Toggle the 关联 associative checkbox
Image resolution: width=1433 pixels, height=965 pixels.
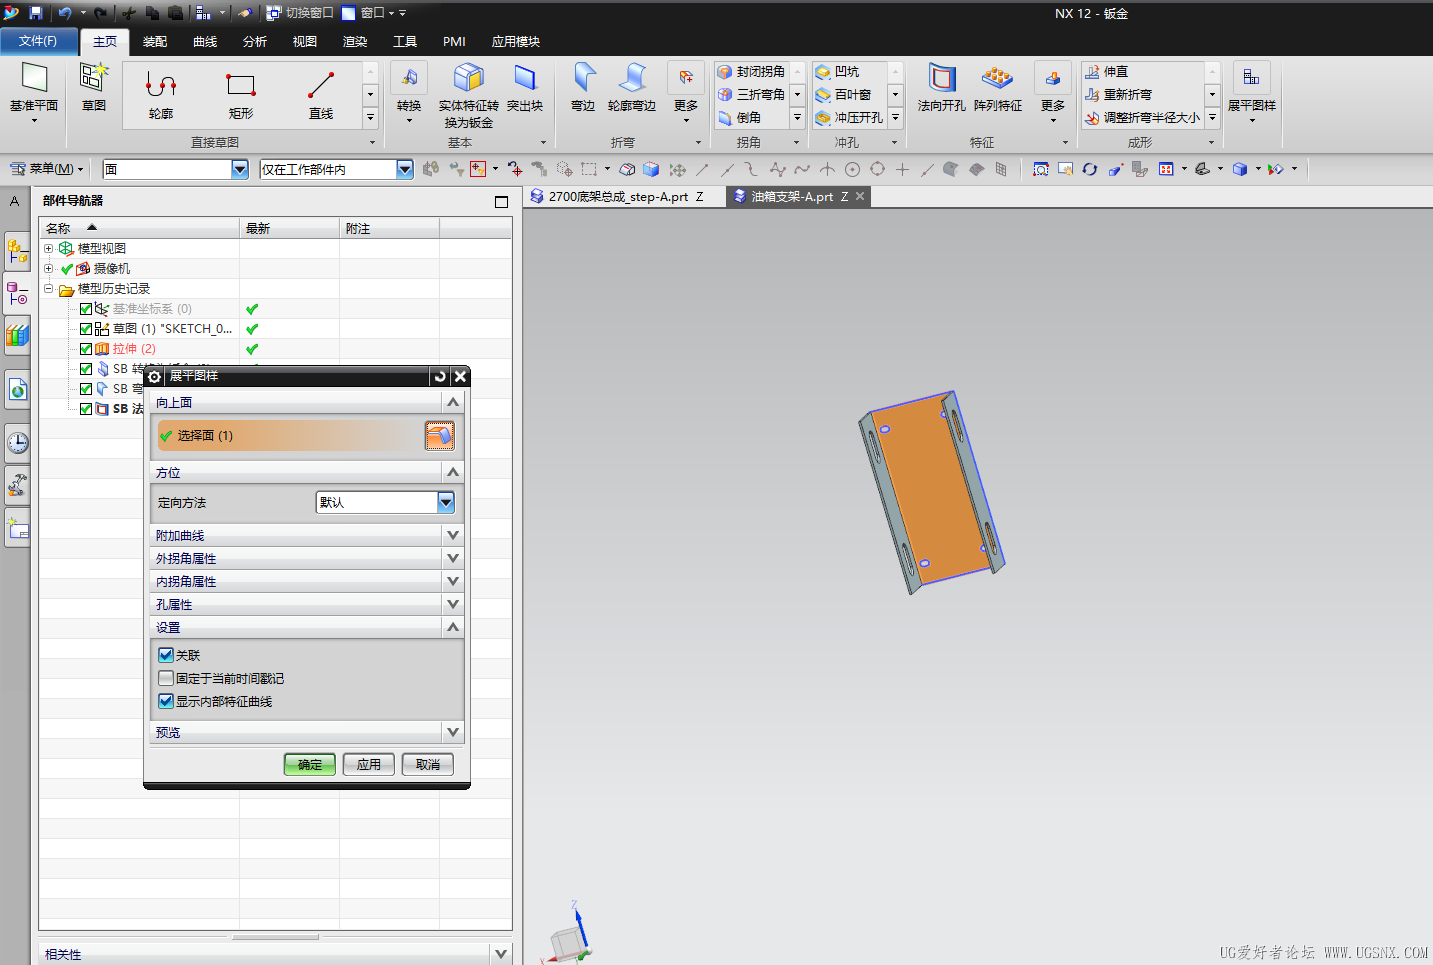(x=166, y=655)
